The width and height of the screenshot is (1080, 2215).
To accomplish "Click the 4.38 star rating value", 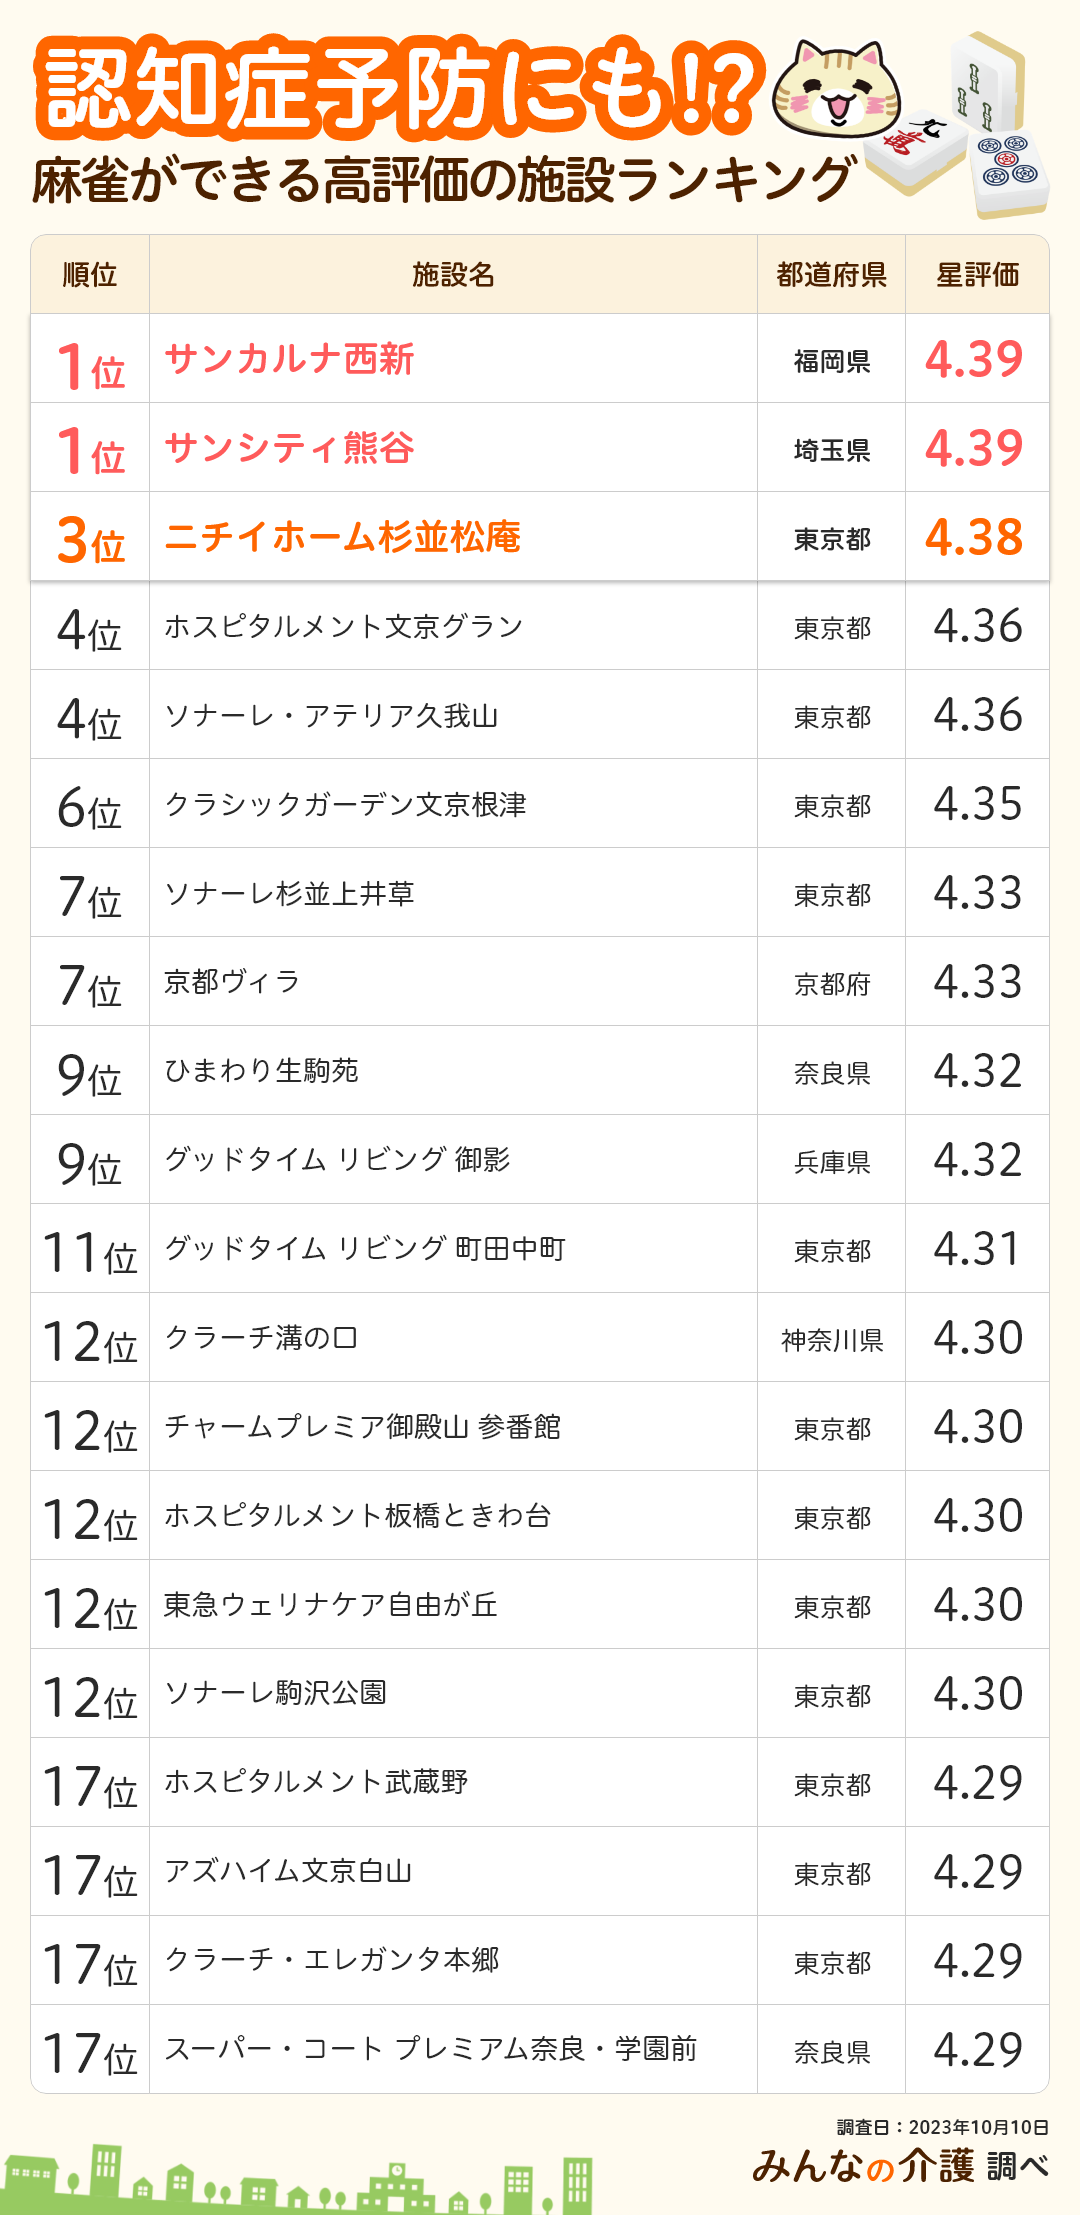I will click(974, 537).
